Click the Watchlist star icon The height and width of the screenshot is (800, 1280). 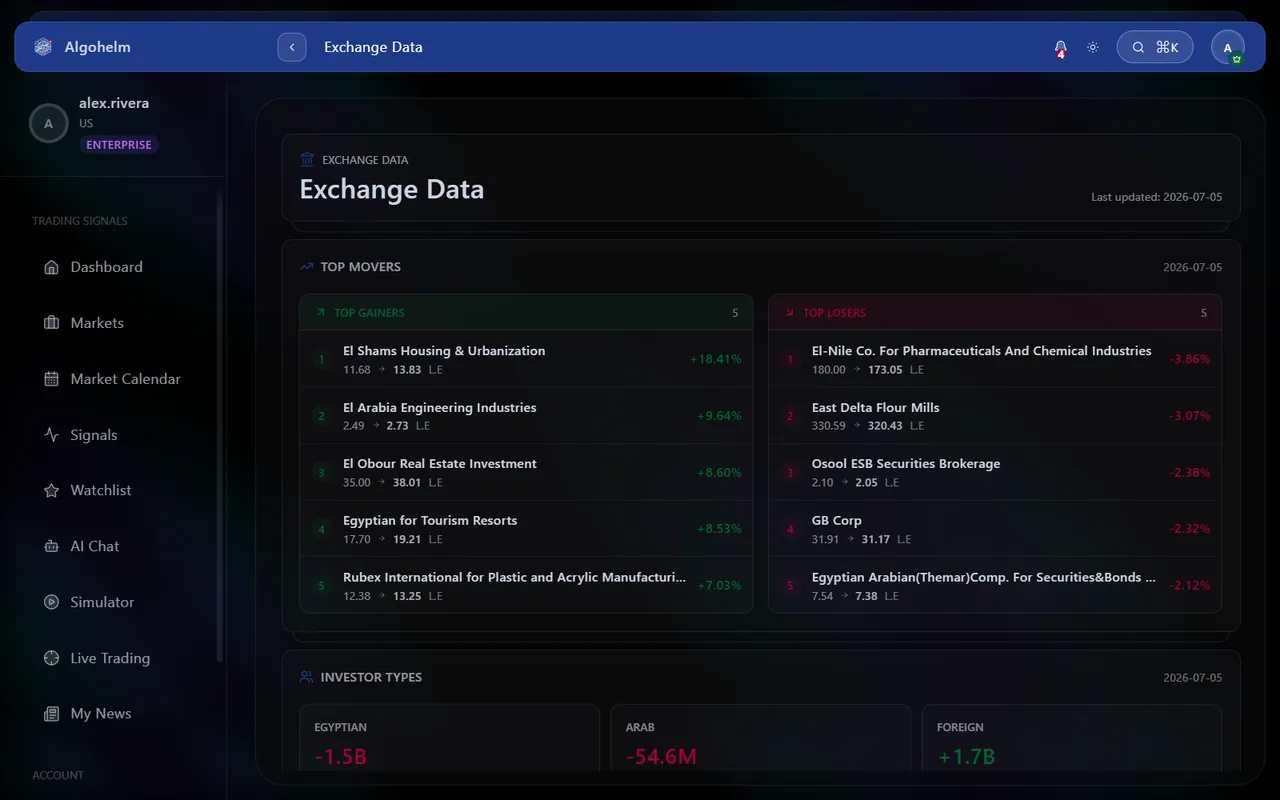[52, 490]
